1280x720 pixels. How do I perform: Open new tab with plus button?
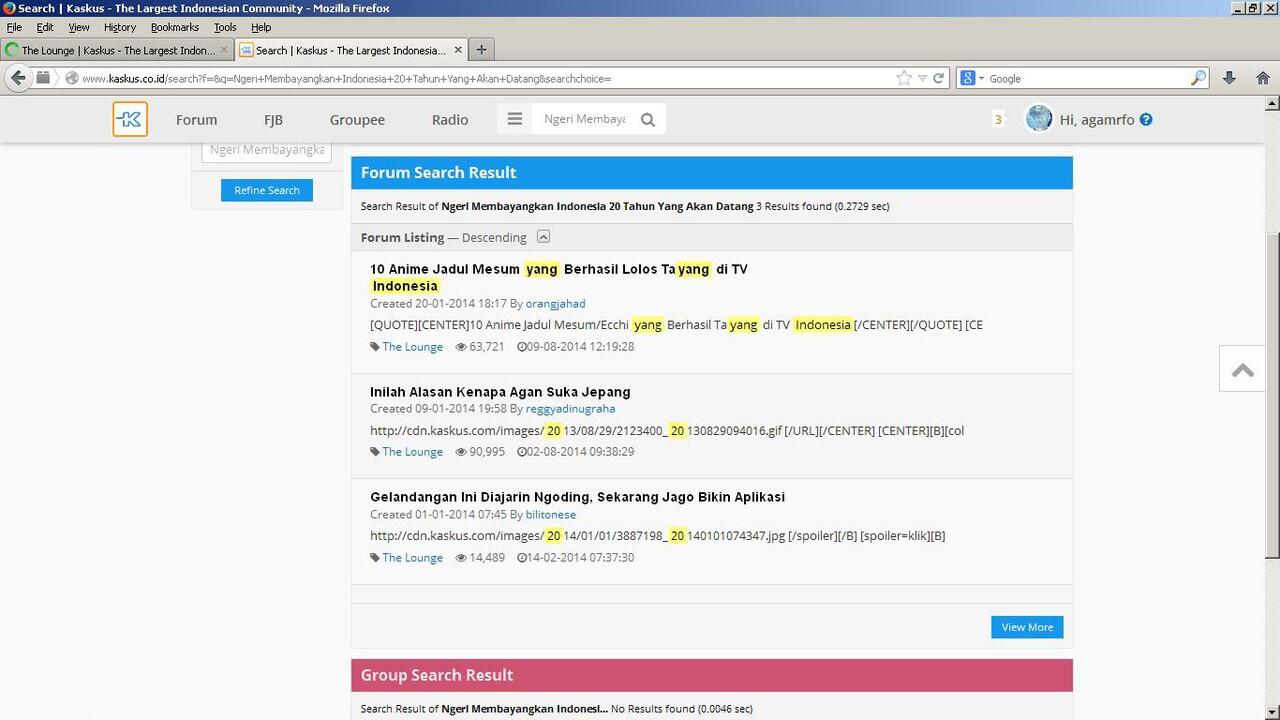click(x=481, y=50)
